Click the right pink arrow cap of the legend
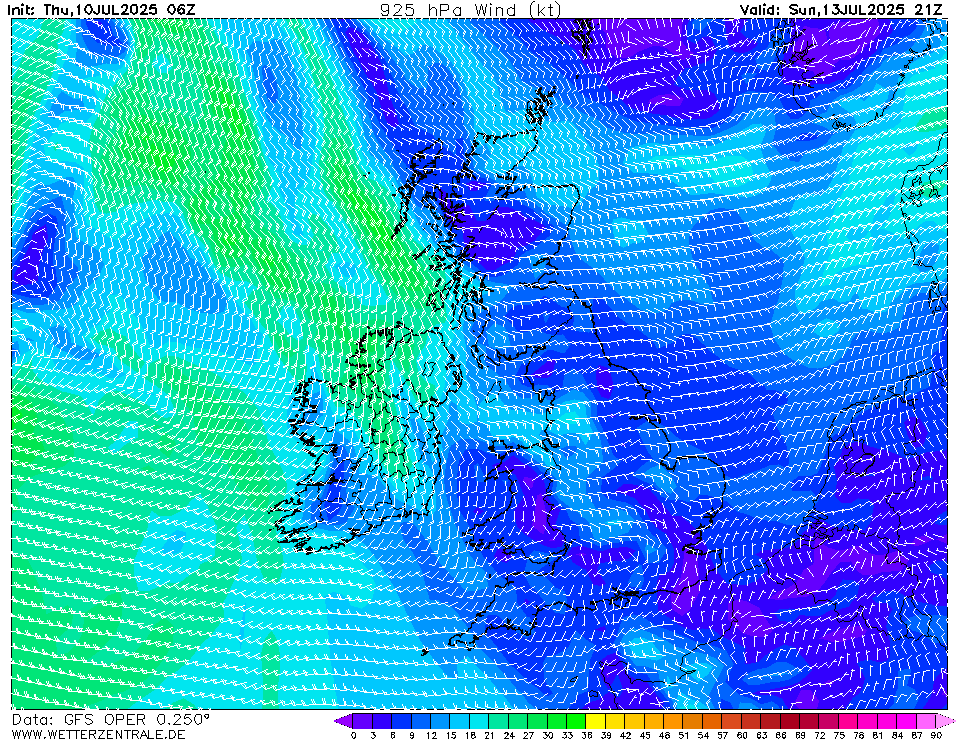 pos(945,720)
